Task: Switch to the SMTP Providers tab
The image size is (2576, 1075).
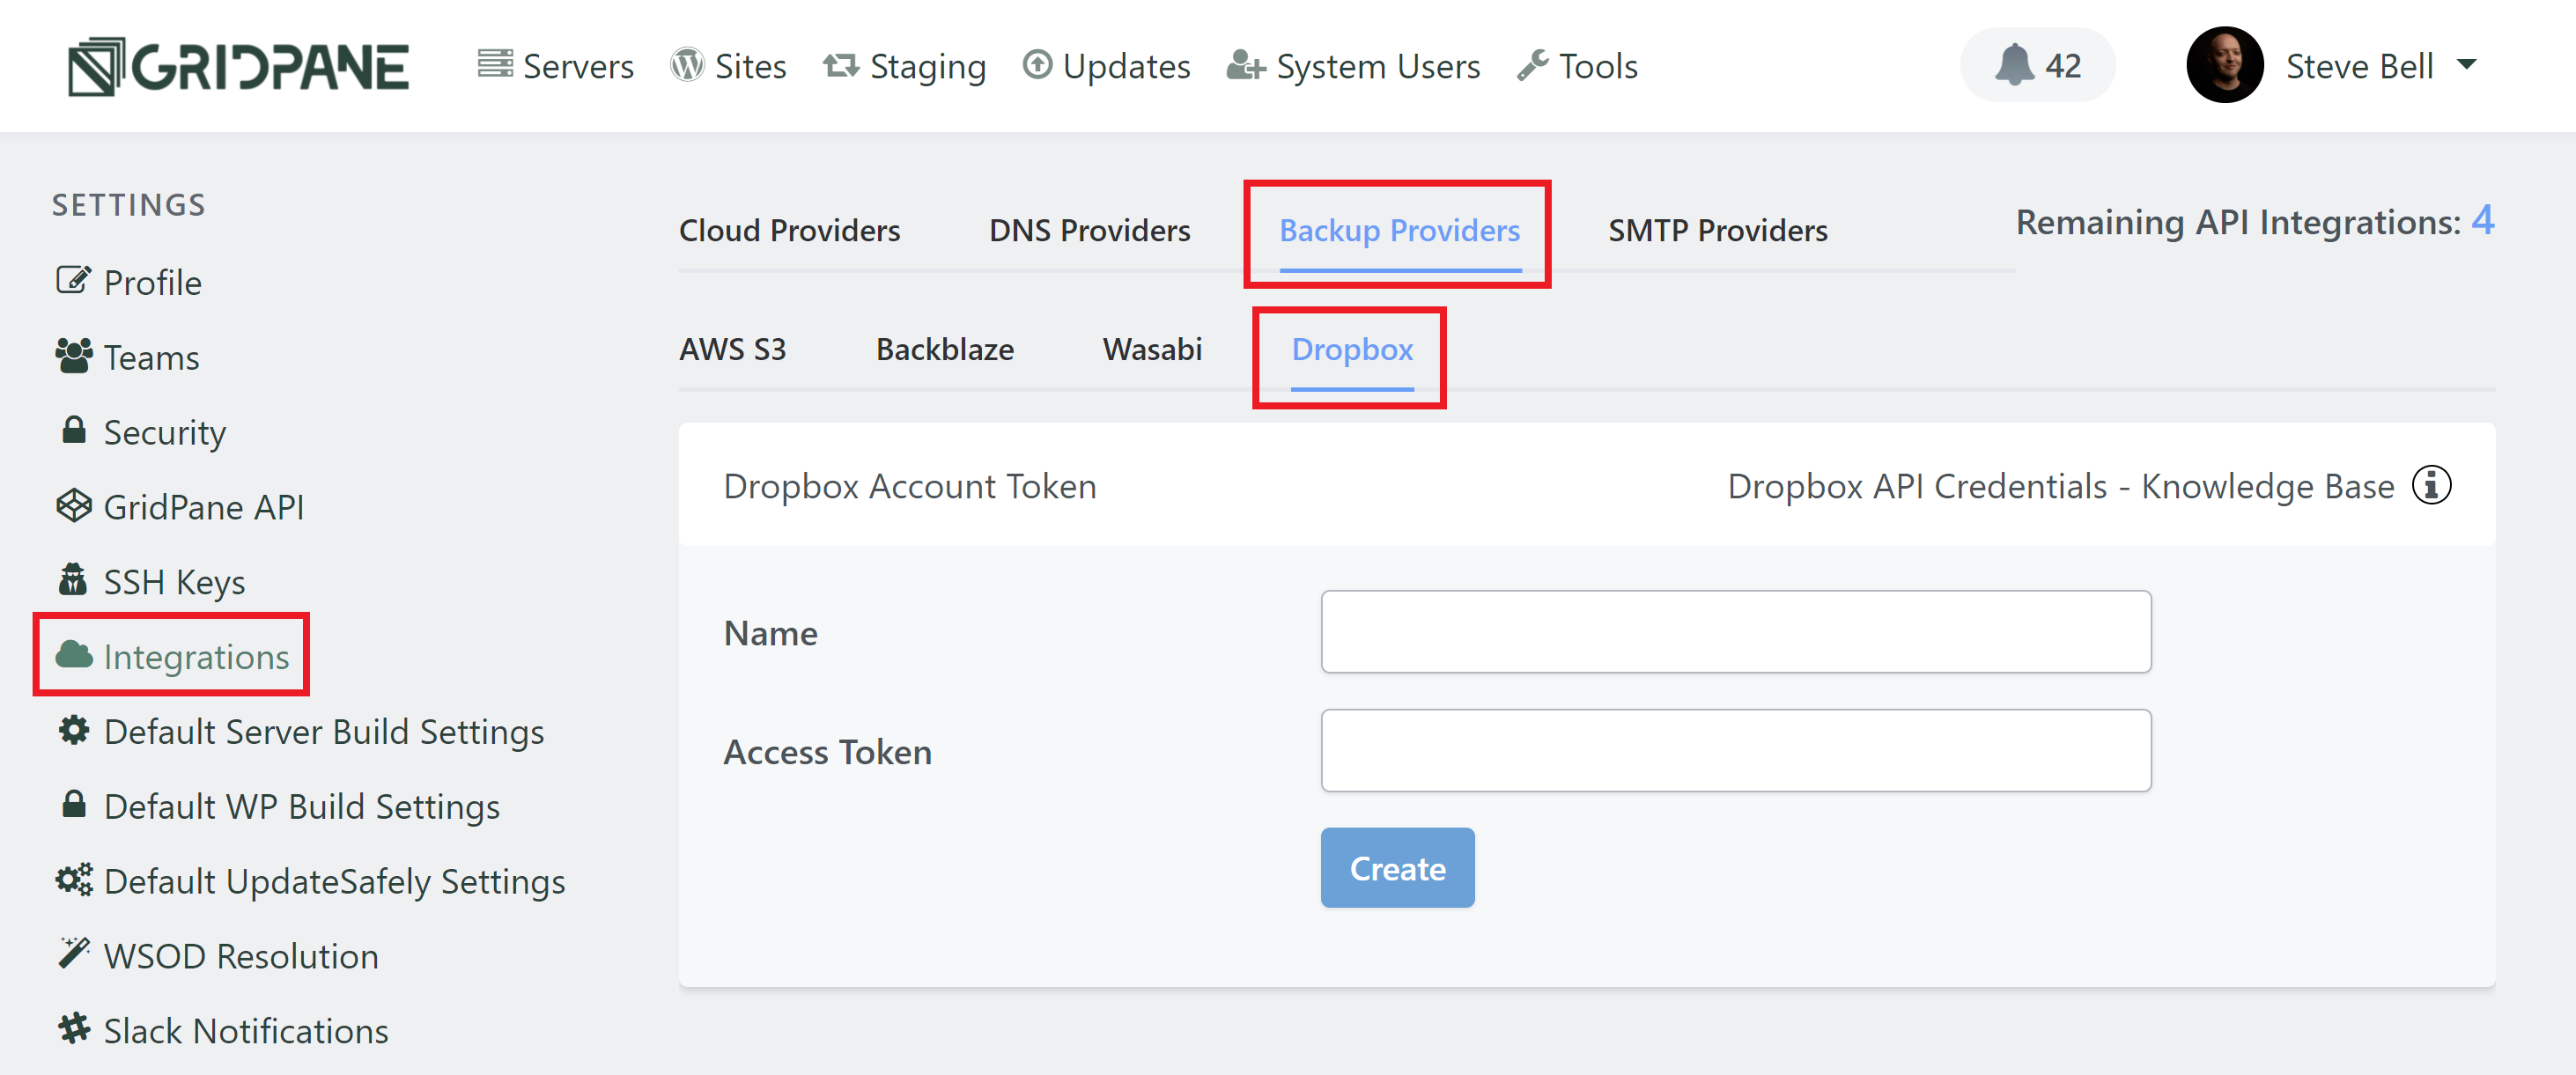Action: coord(1717,231)
